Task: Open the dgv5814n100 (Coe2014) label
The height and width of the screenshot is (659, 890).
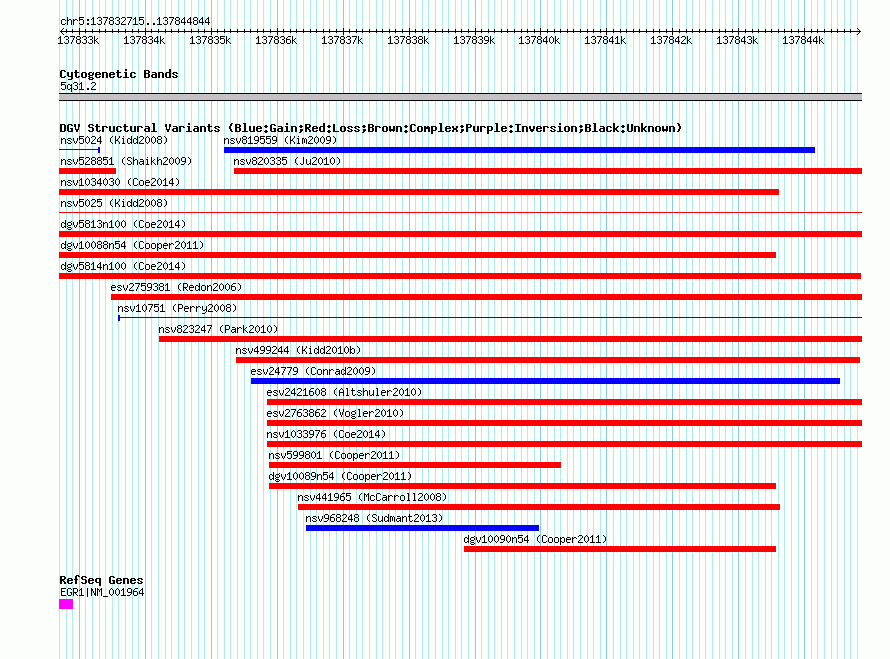Action: point(123,266)
